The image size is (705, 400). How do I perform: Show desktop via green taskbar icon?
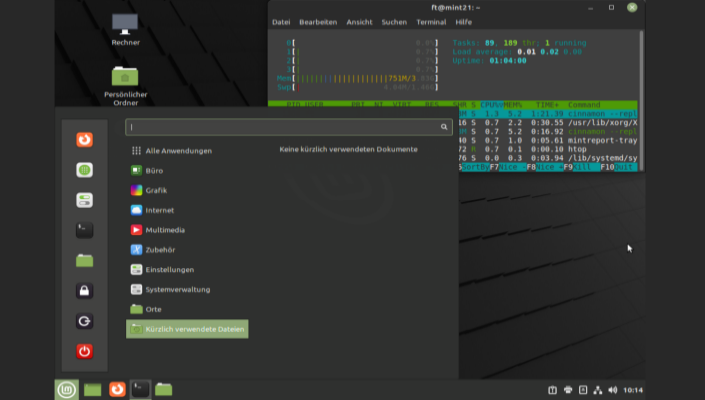(93, 389)
